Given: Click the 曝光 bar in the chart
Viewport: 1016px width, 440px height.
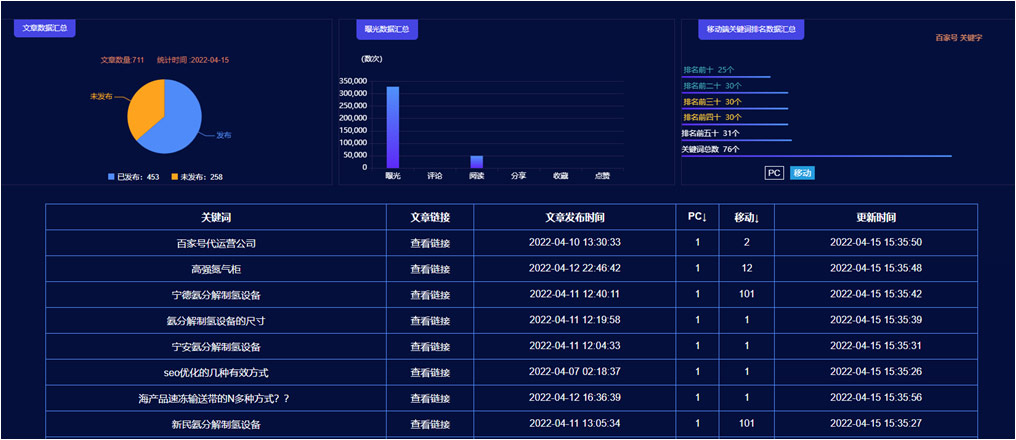Looking at the screenshot, I should coord(392,127).
